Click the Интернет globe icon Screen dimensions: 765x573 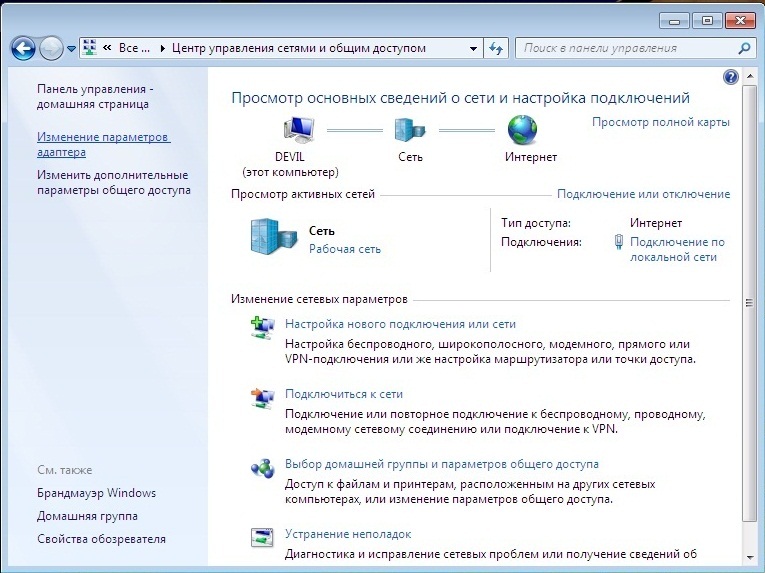coord(522,129)
